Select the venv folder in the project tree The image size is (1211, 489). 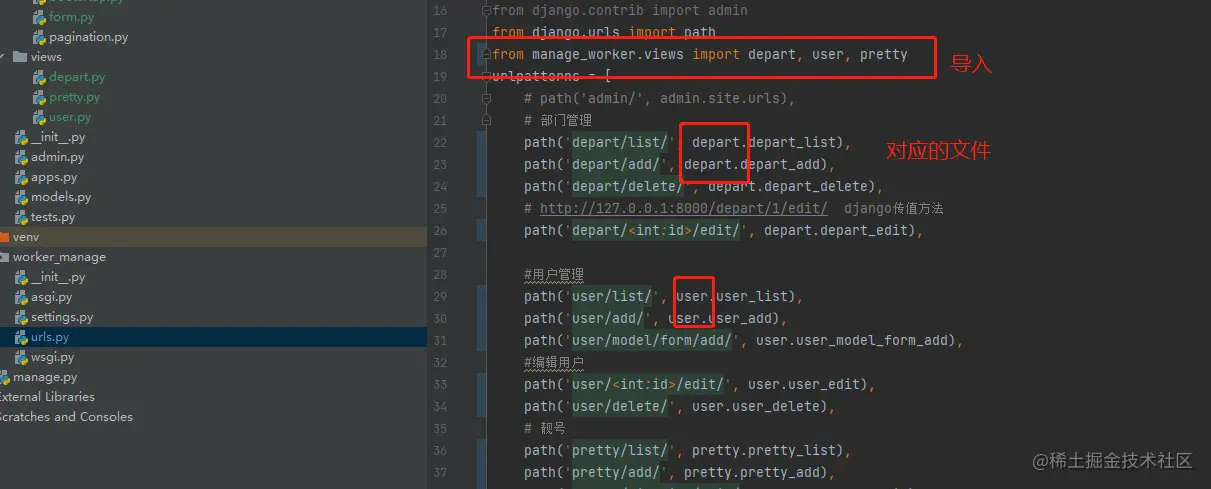(213, 237)
